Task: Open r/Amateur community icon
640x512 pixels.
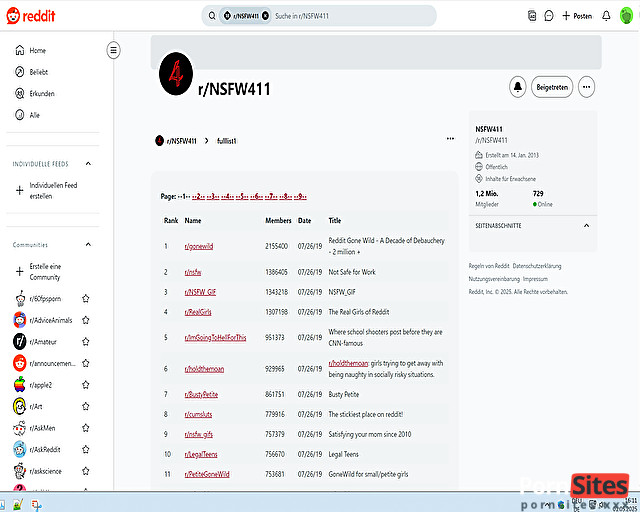Action: (x=20, y=342)
